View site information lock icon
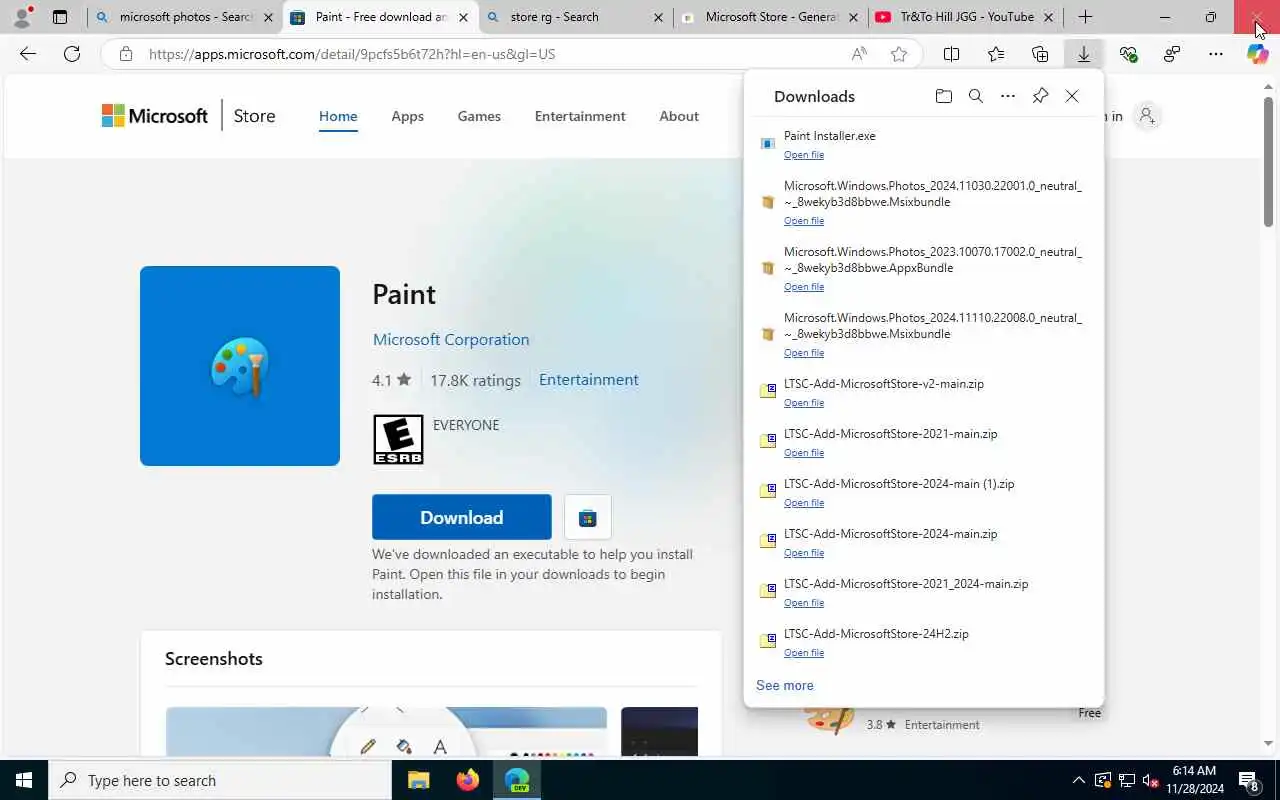This screenshot has height=800, width=1280. [126, 54]
